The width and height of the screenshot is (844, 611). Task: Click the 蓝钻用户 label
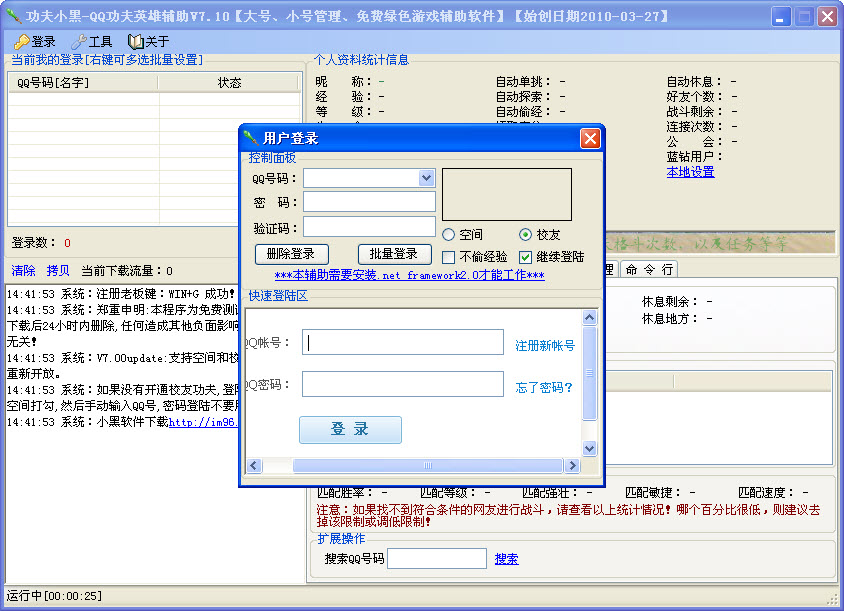694,157
